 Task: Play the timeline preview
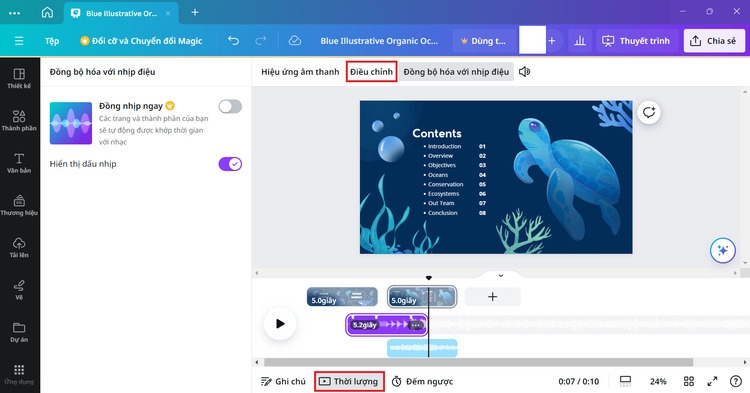(x=280, y=324)
